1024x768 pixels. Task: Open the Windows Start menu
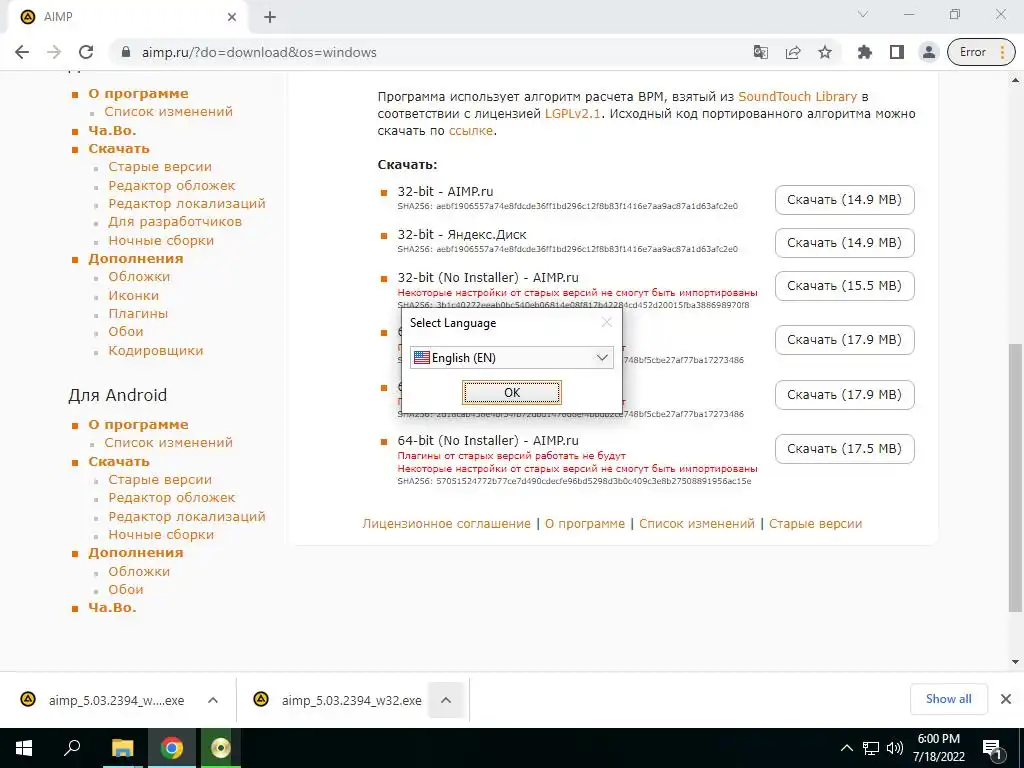click(24, 748)
